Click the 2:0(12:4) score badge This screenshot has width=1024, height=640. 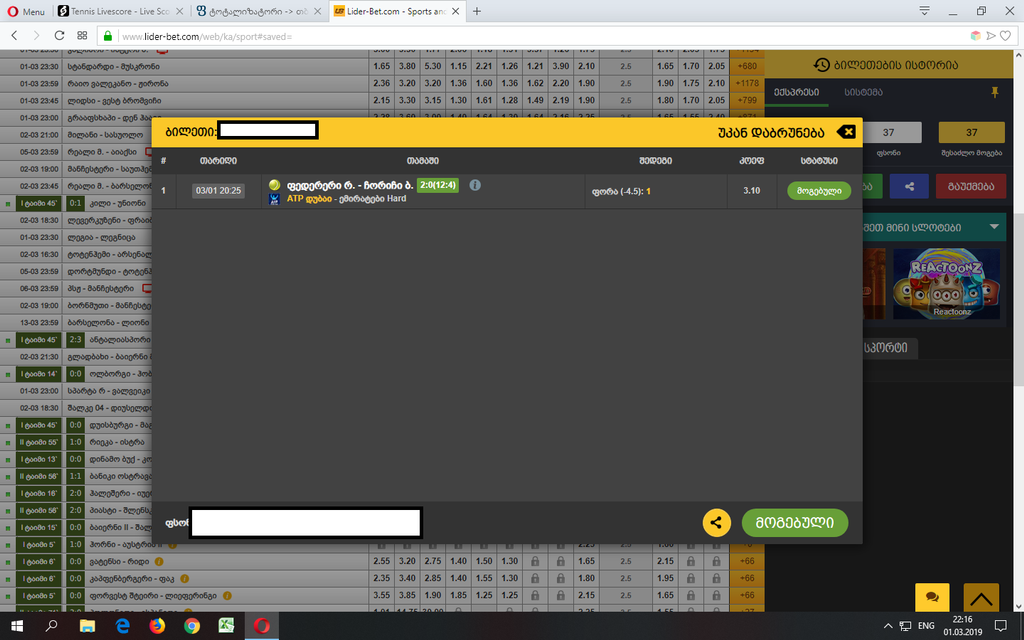click(438, 185)
